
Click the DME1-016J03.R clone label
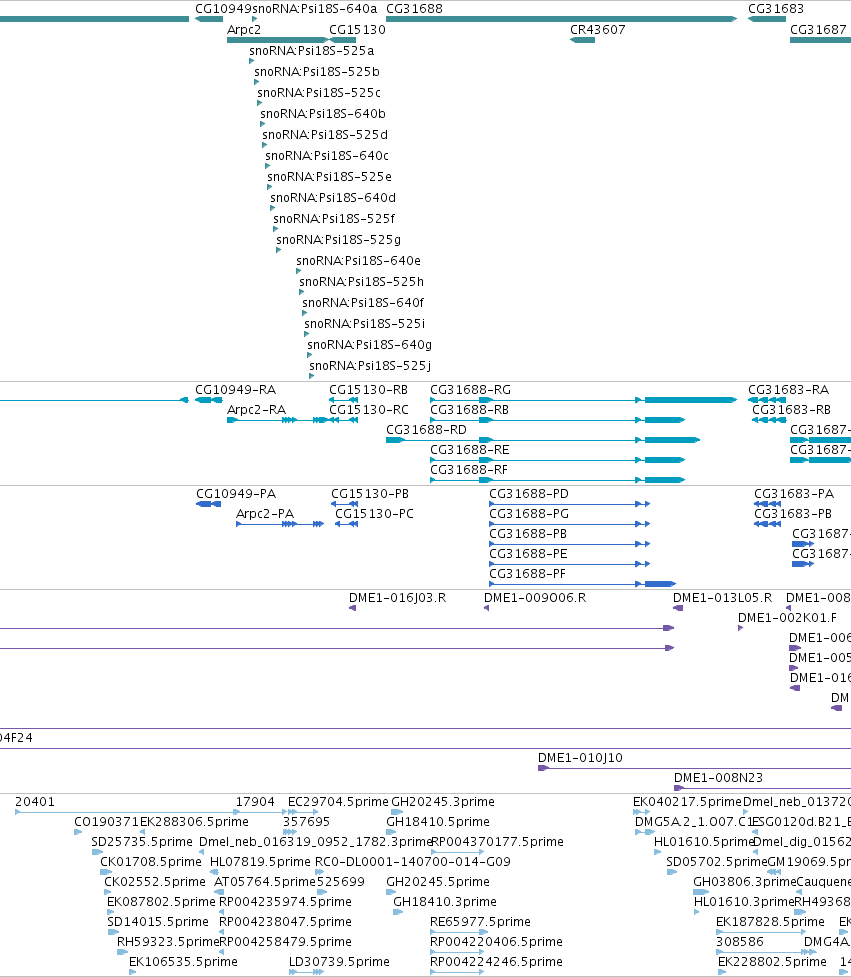[x=397, y=598]
